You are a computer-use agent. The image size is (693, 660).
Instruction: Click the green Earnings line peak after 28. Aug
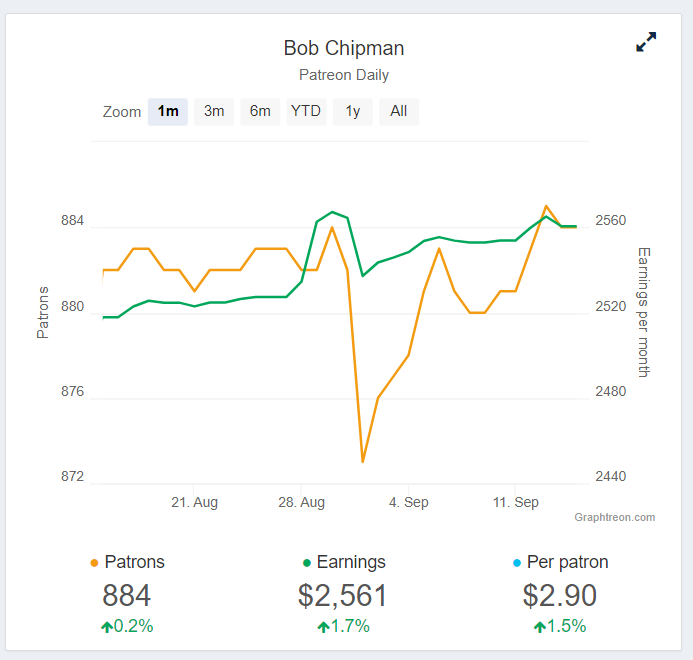(x=332, y=212)
